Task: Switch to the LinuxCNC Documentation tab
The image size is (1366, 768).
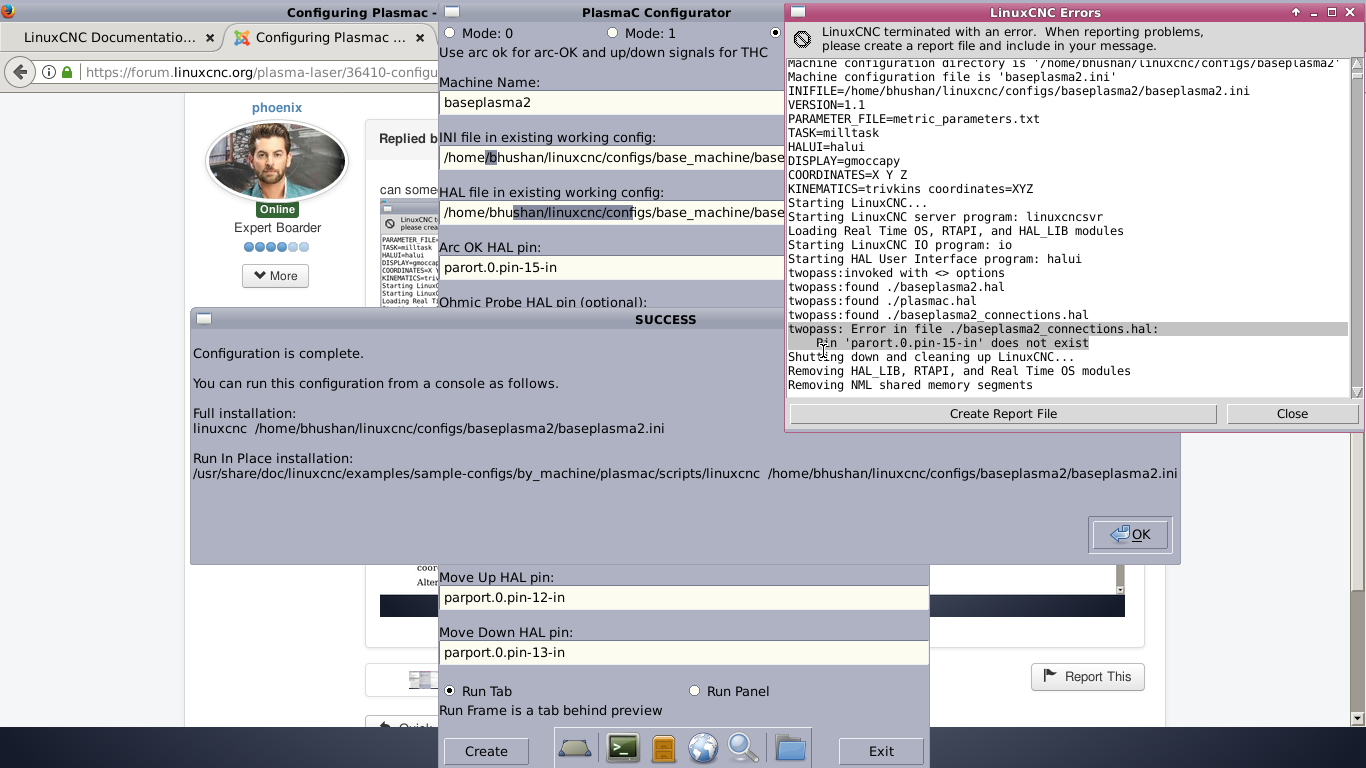Action: [110, 38]
